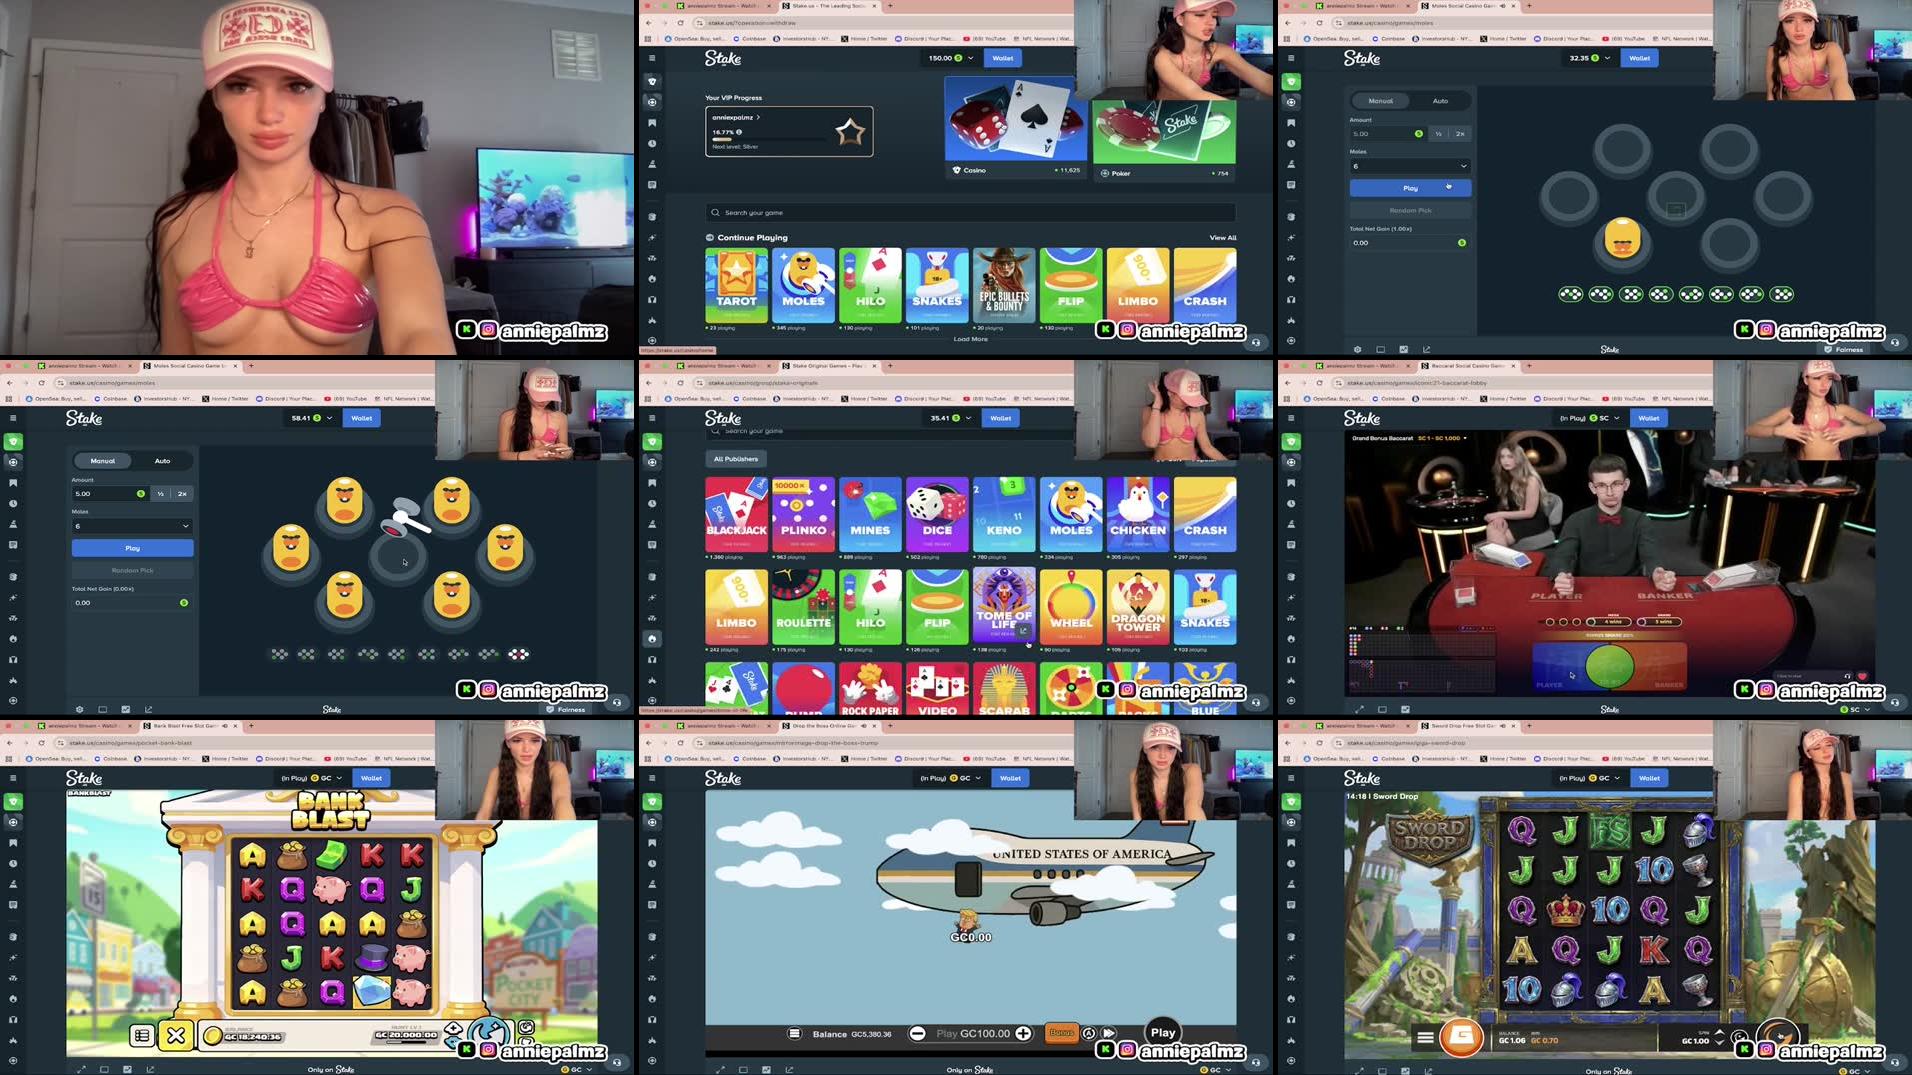
Task: Click the Bank Blast spin arrow button
Action: coord(490,1032)
